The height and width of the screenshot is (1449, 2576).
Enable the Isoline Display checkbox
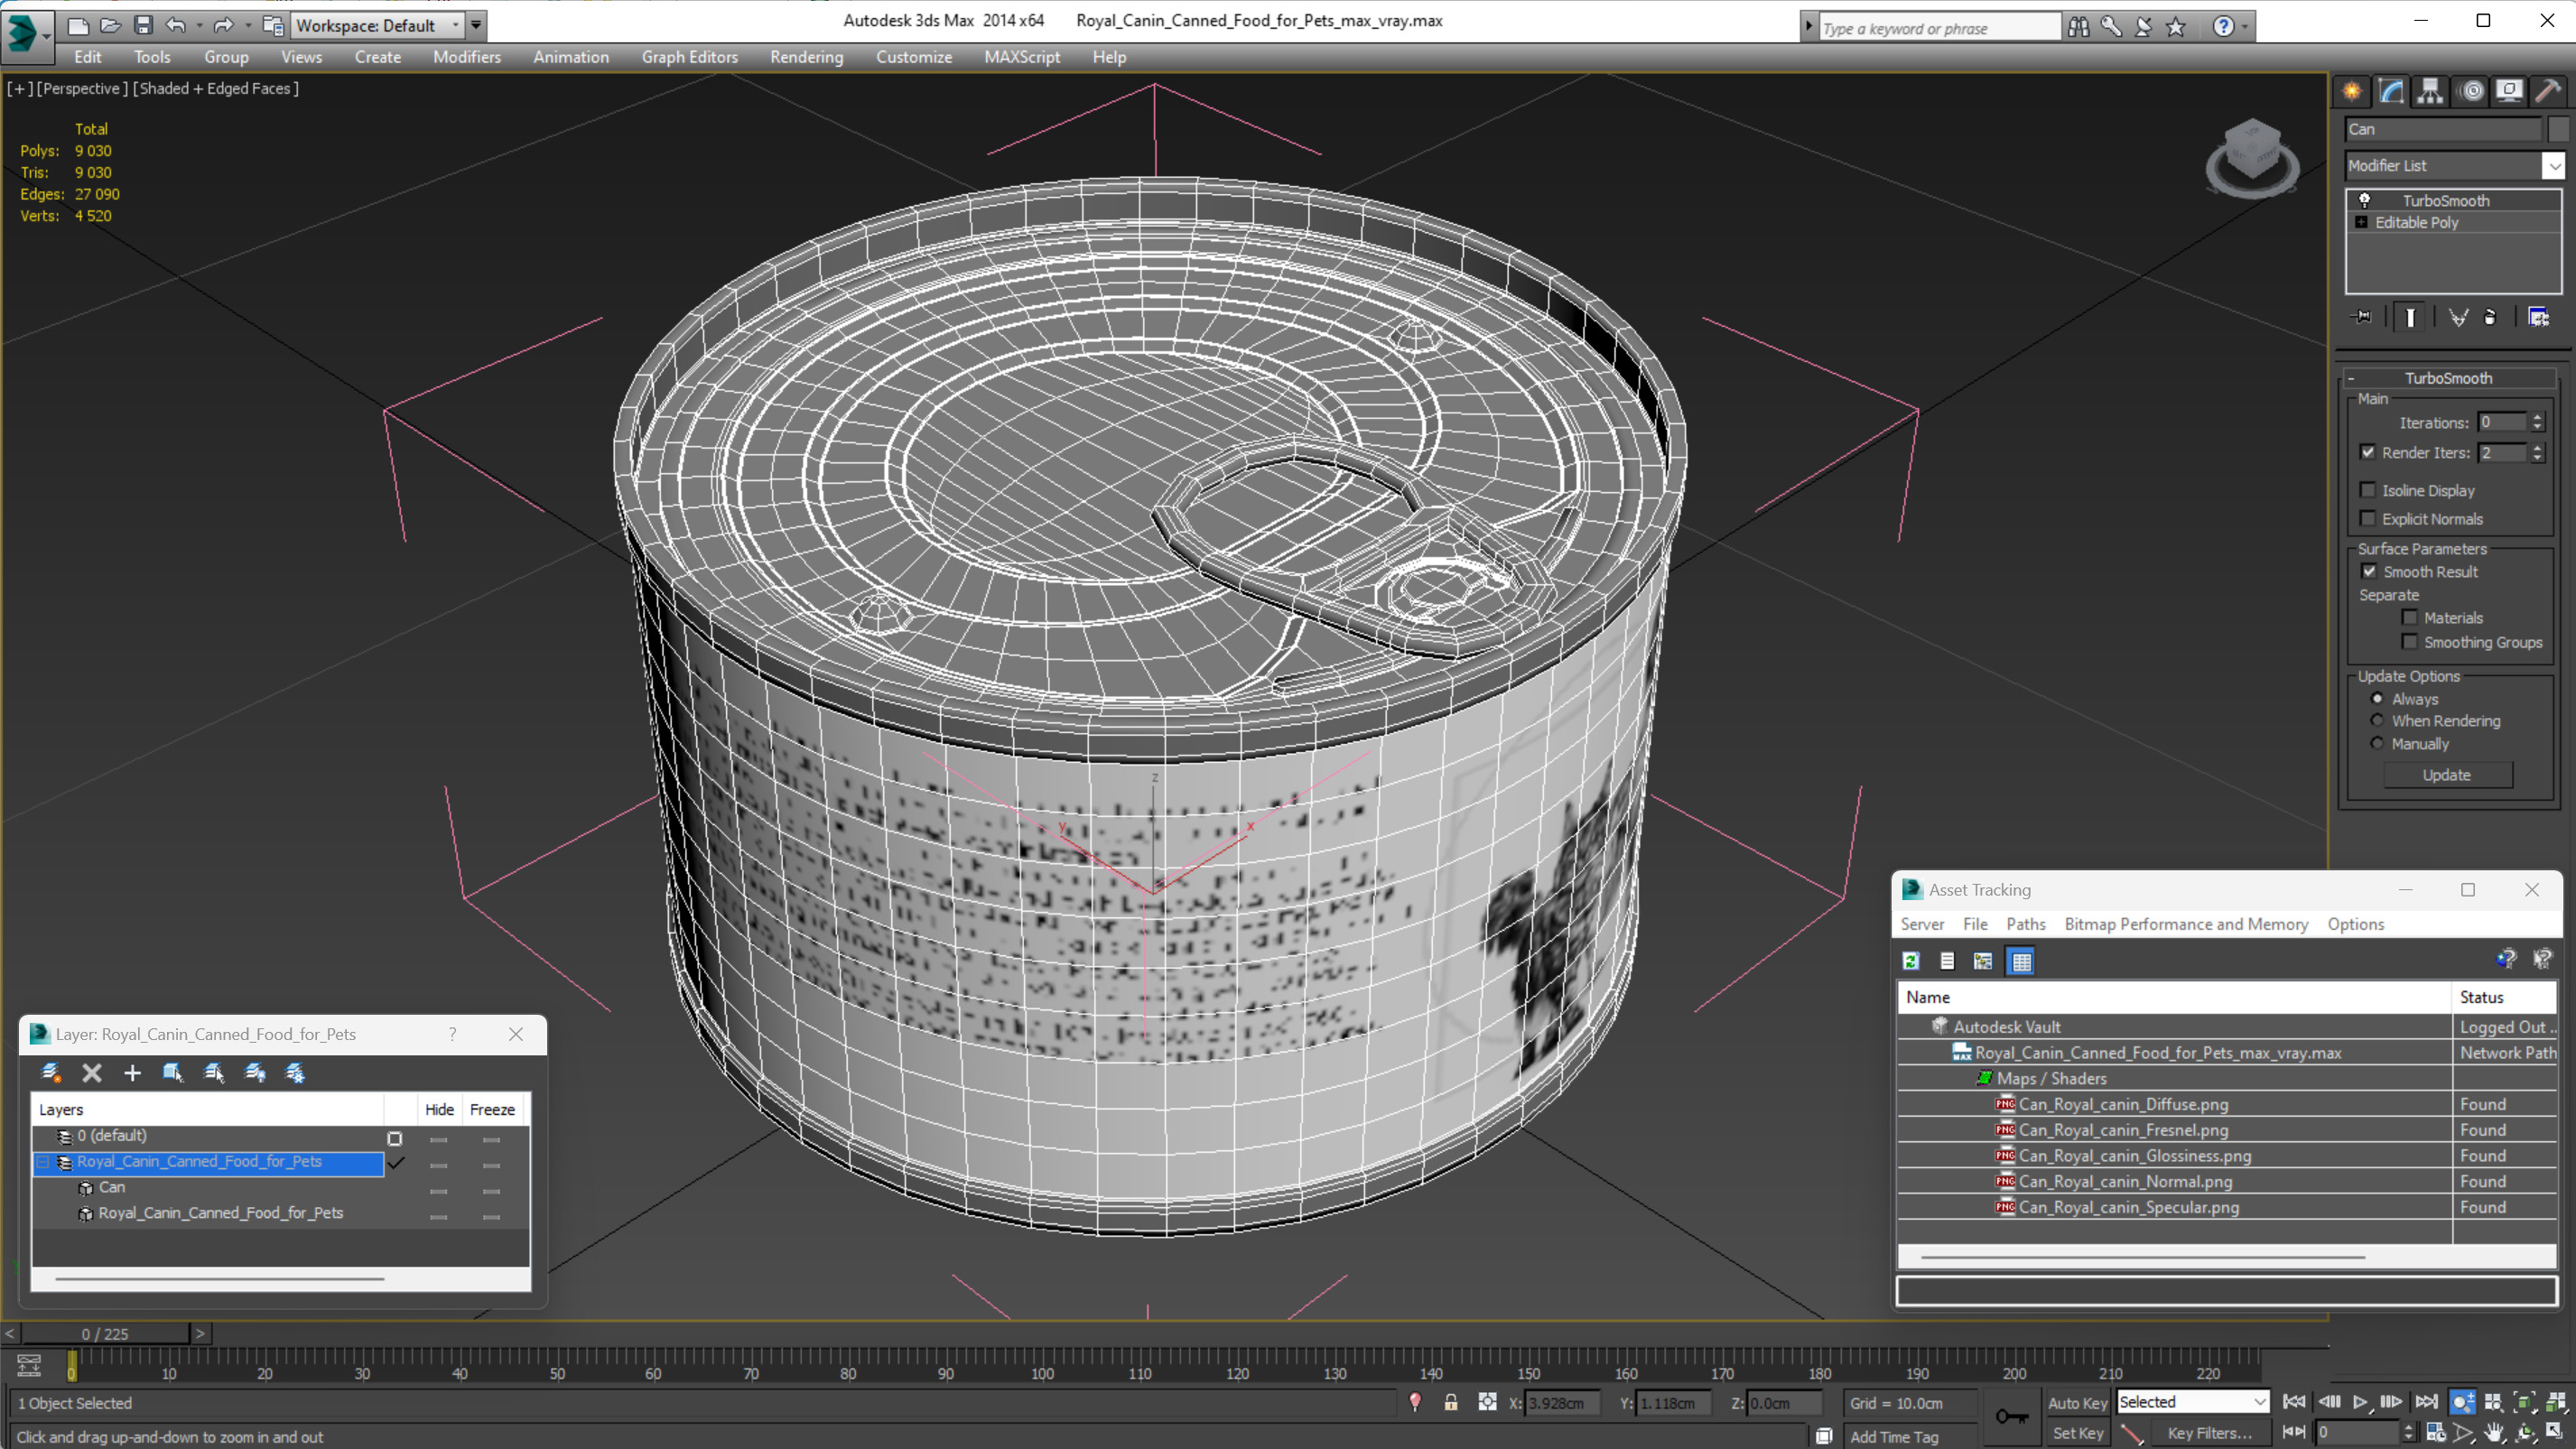click(2368, 490)
